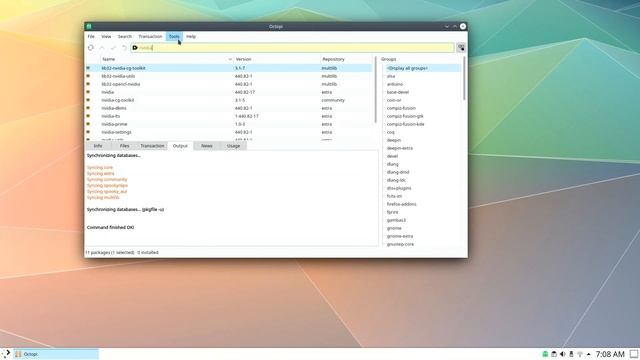
Task: Click the 7:08 AM clock
Action: [610, 354]
